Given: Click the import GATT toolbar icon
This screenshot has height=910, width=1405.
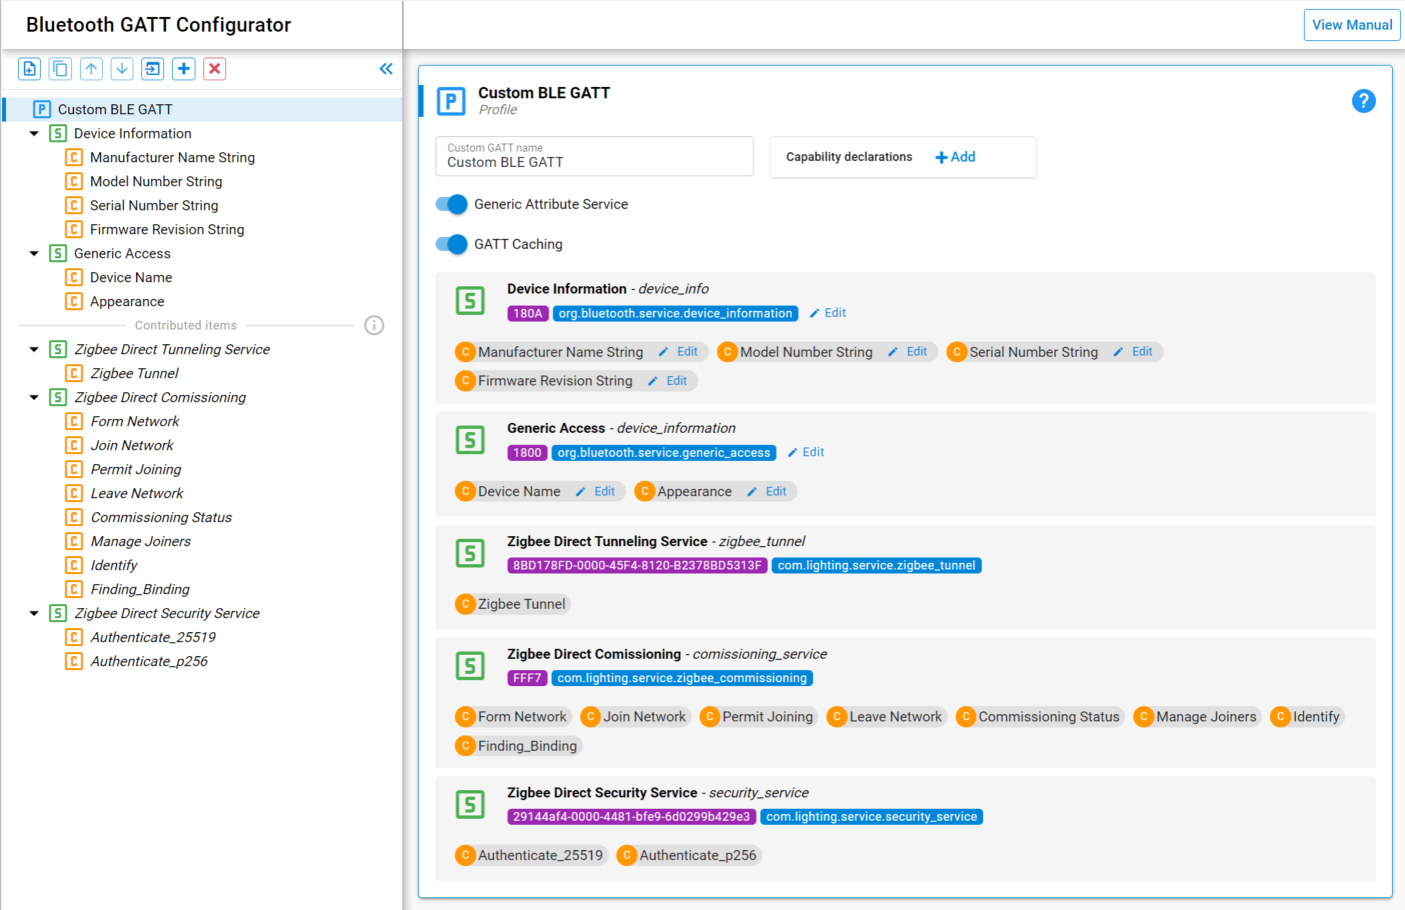Looking at the screenshot, I should pos(153,69).
